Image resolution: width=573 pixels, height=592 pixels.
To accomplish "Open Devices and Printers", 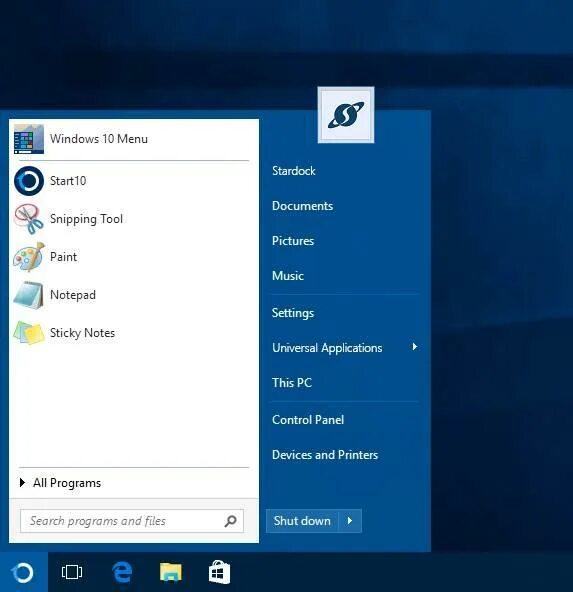I will click(325, 455).
